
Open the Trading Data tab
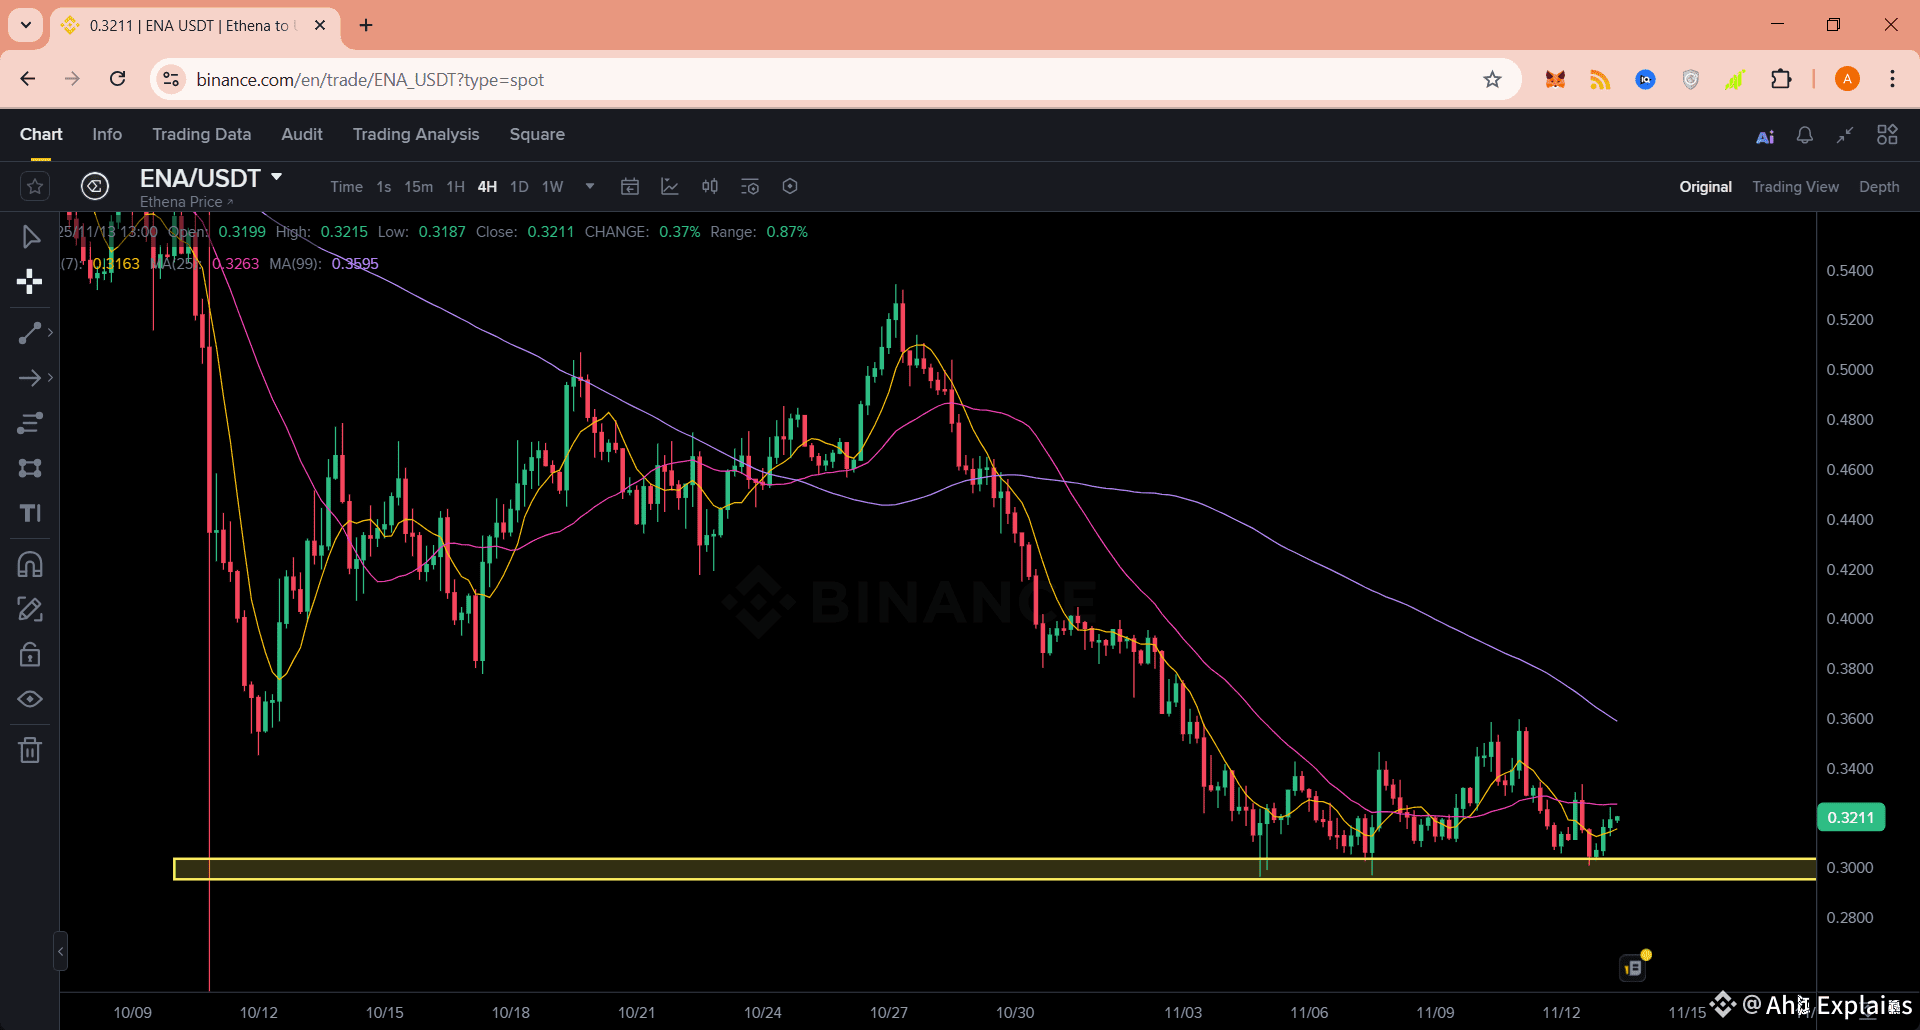tap(202, 134)
